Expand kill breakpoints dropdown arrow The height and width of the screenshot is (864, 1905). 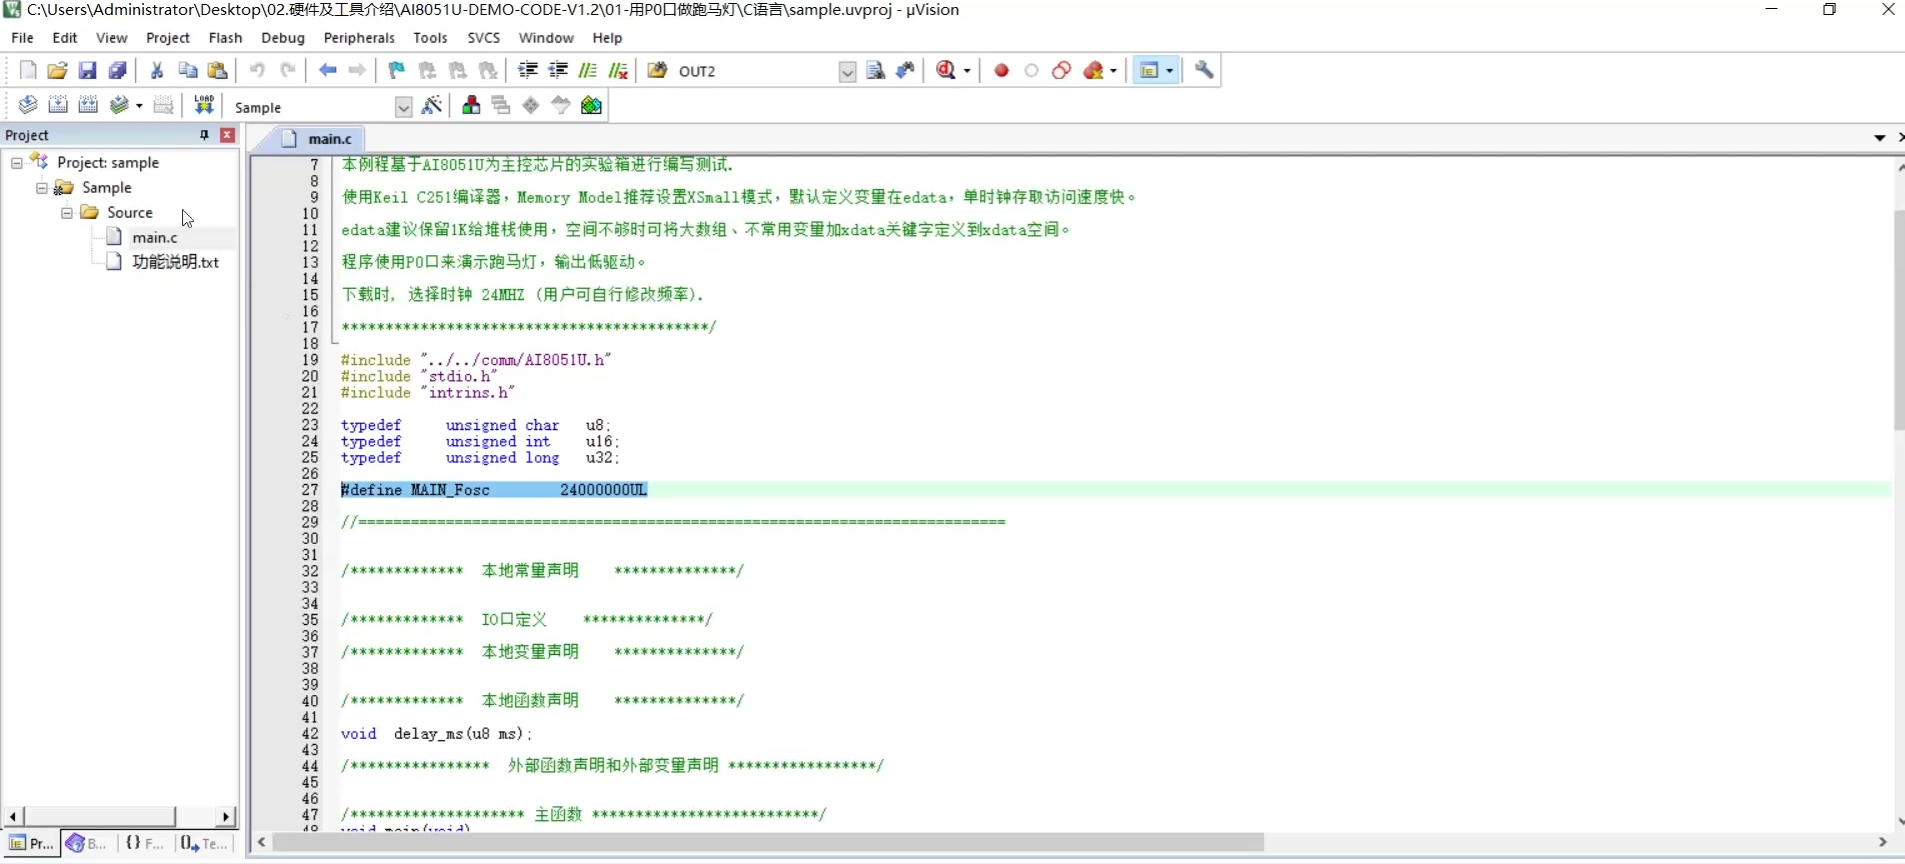point(1113,71)
